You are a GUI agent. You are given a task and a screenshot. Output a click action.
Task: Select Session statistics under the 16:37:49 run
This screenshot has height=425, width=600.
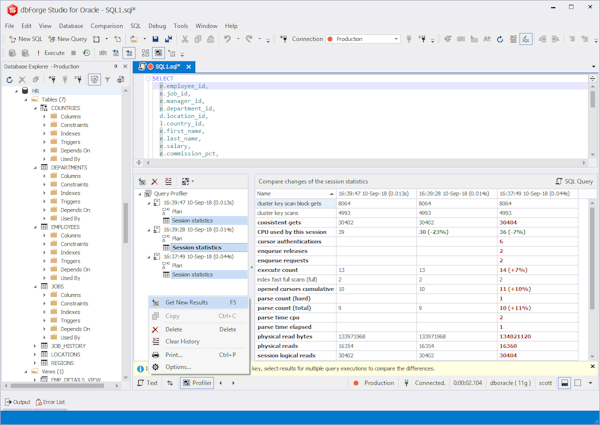pos(192,274)
